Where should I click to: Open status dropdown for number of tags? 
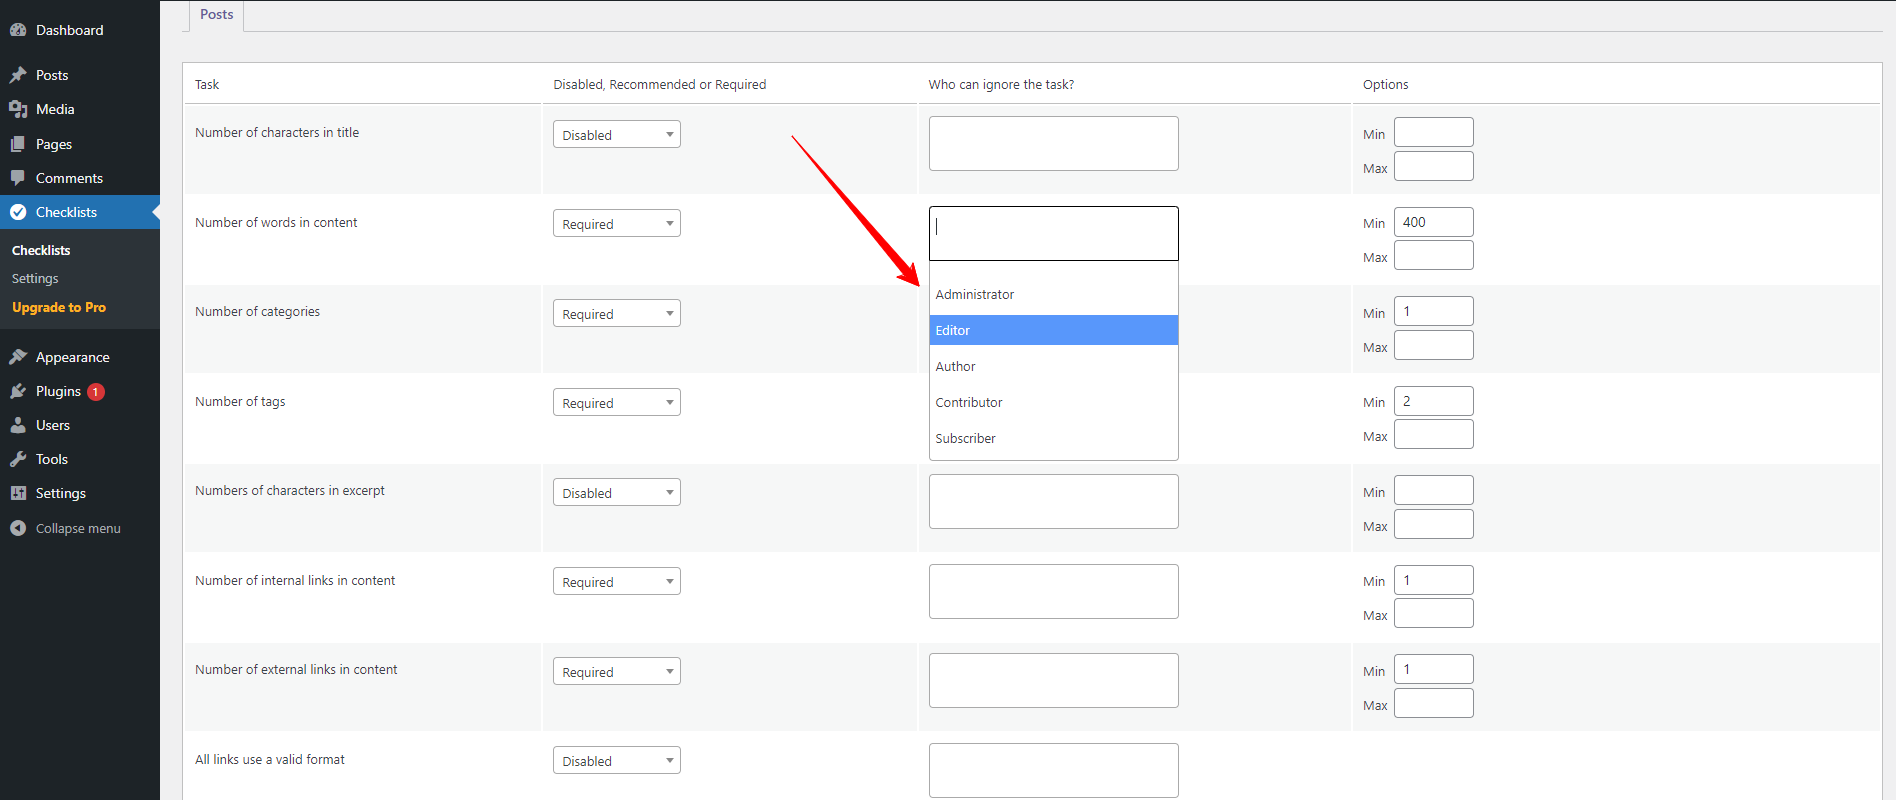point(617,402)
